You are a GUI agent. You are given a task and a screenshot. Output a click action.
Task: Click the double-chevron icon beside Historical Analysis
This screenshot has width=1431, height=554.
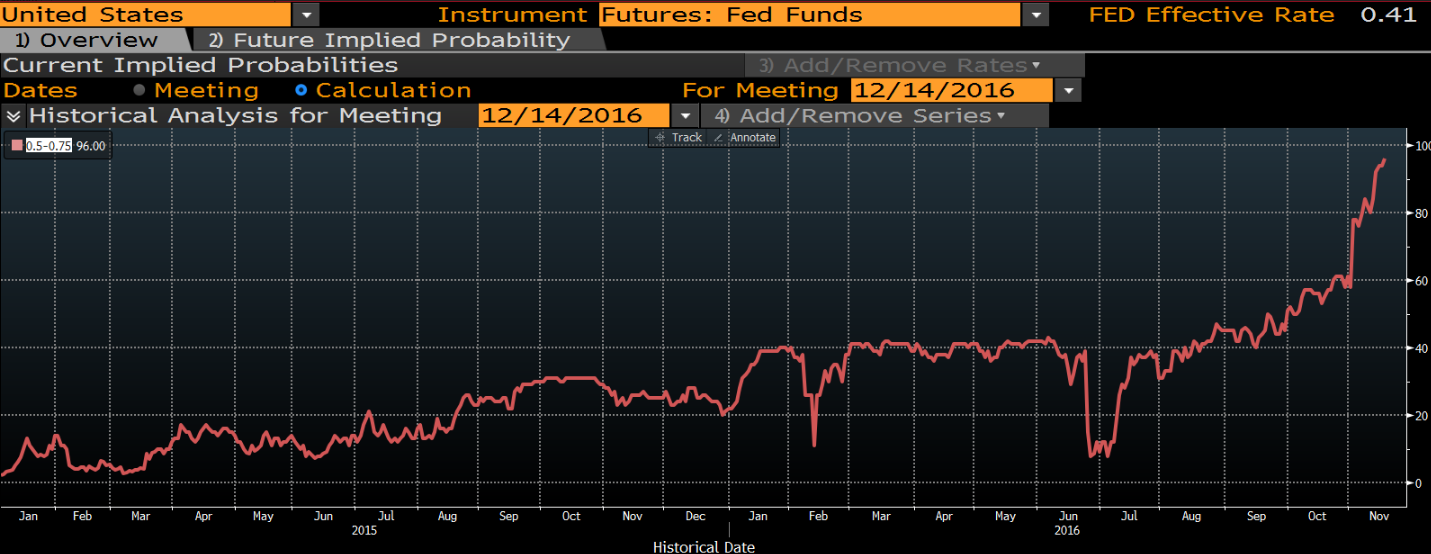click(x=13, y=116)
